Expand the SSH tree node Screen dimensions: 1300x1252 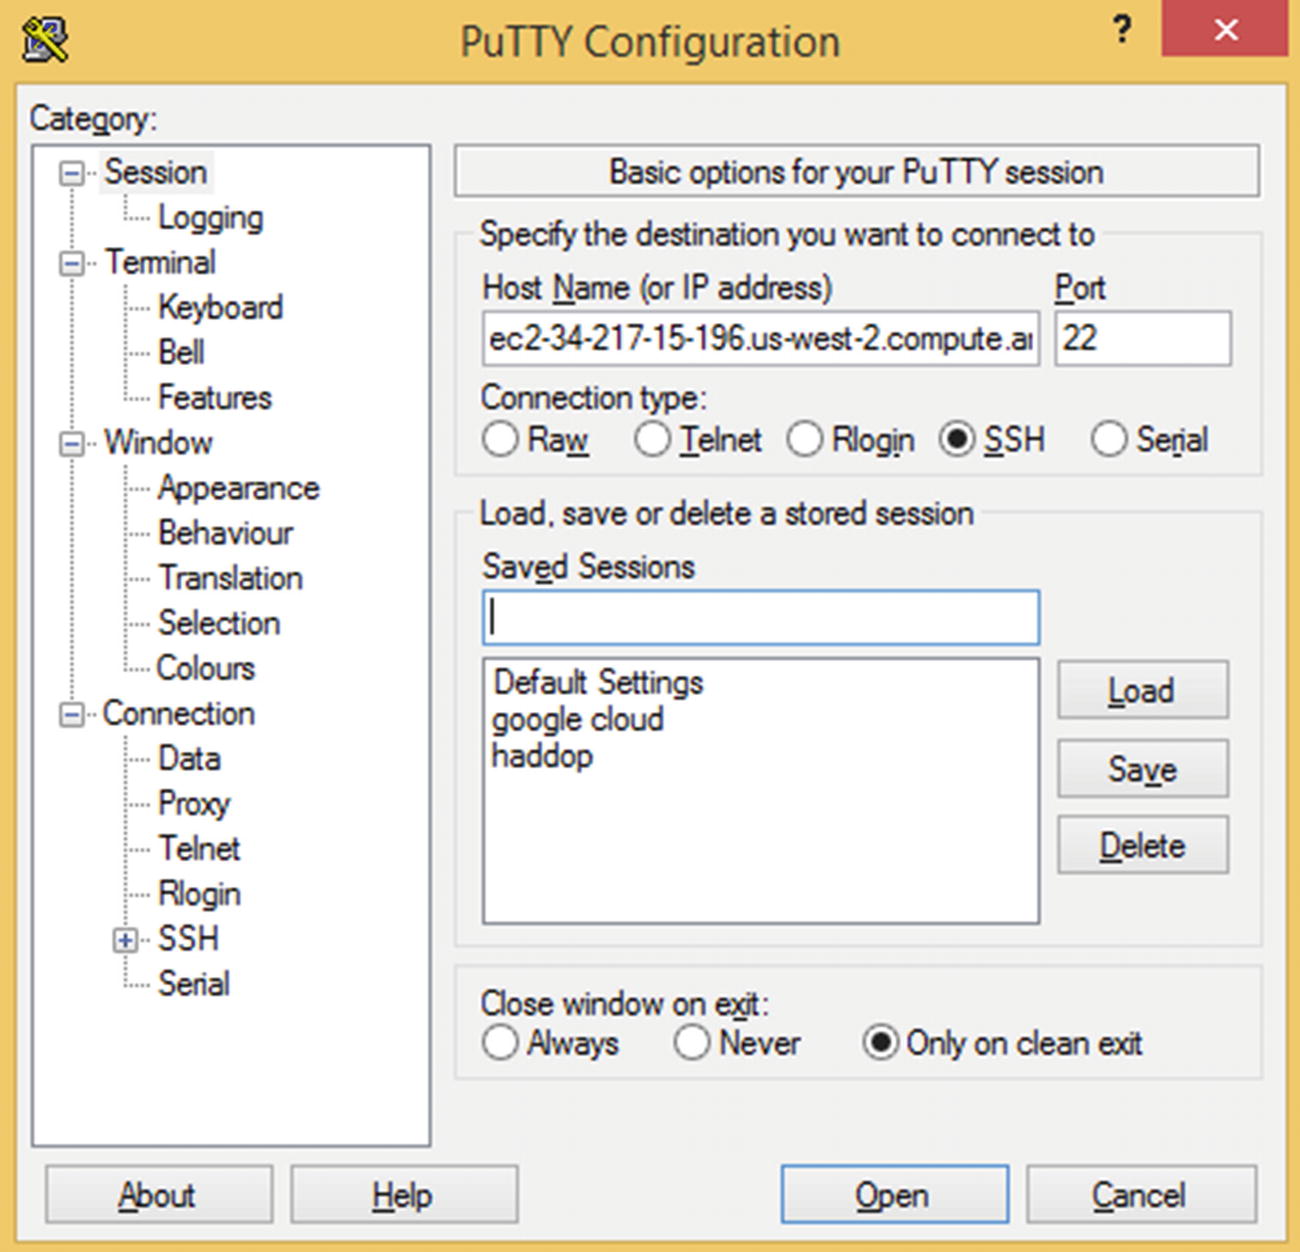coord(125,940)
